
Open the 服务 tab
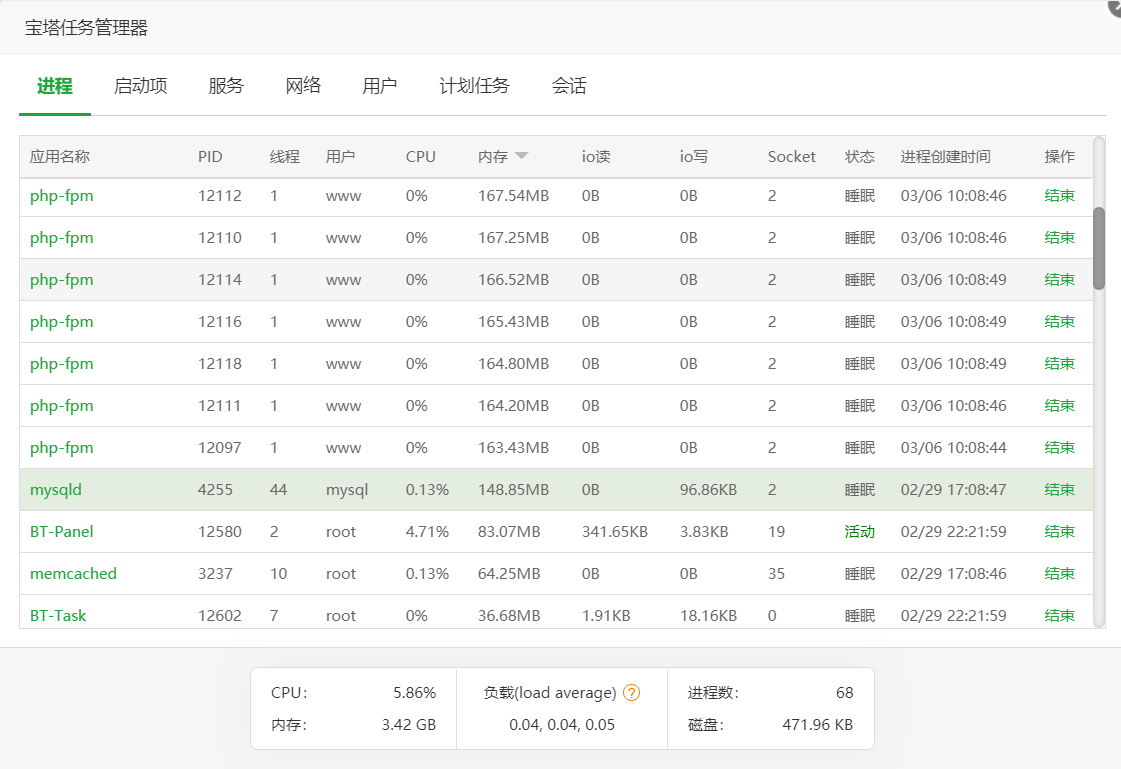click(x=226, y=86)
